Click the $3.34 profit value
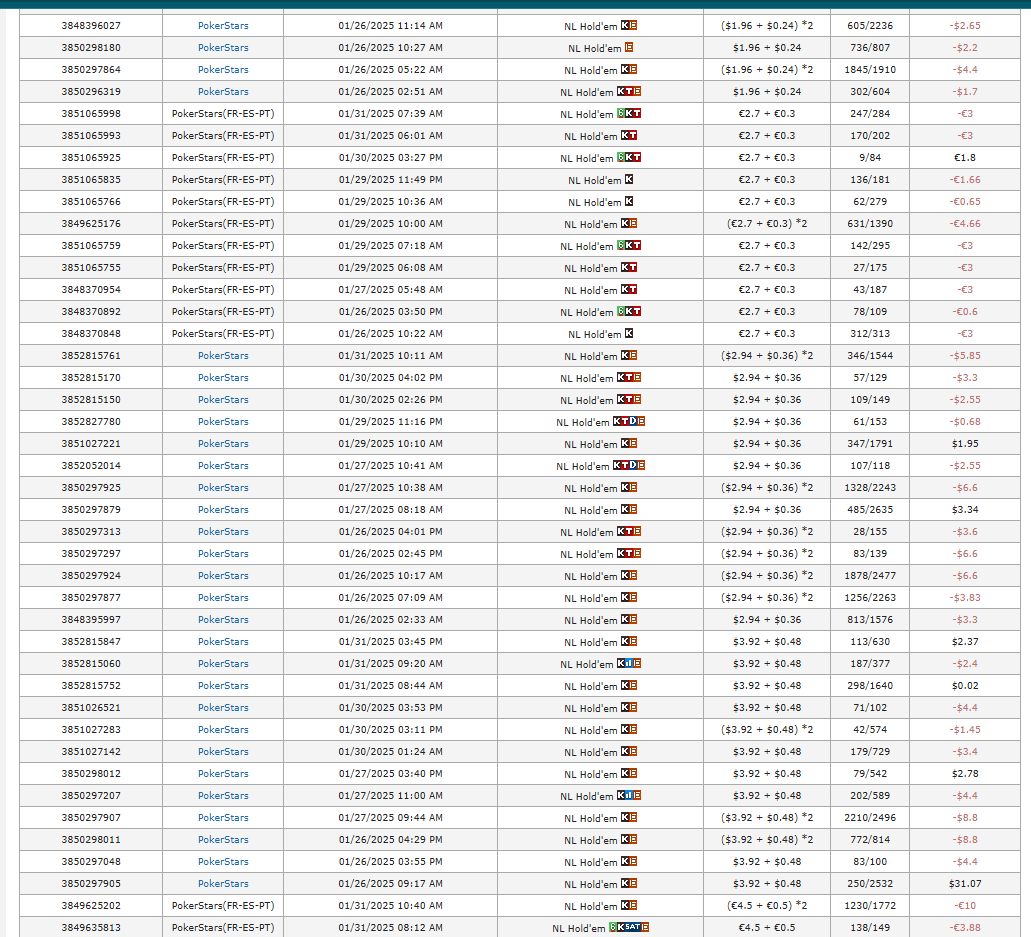The image size is (1031, 937). click(965, 510)
